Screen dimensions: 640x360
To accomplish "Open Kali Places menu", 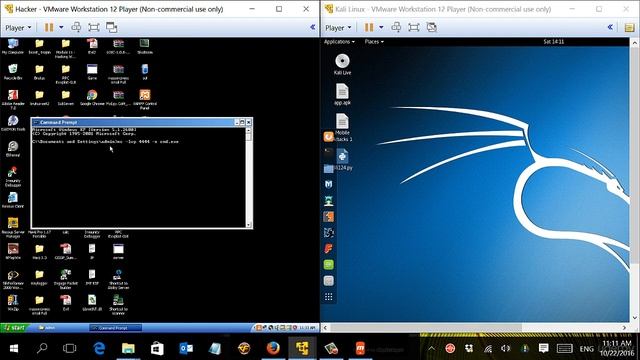I will pos(374,42).
